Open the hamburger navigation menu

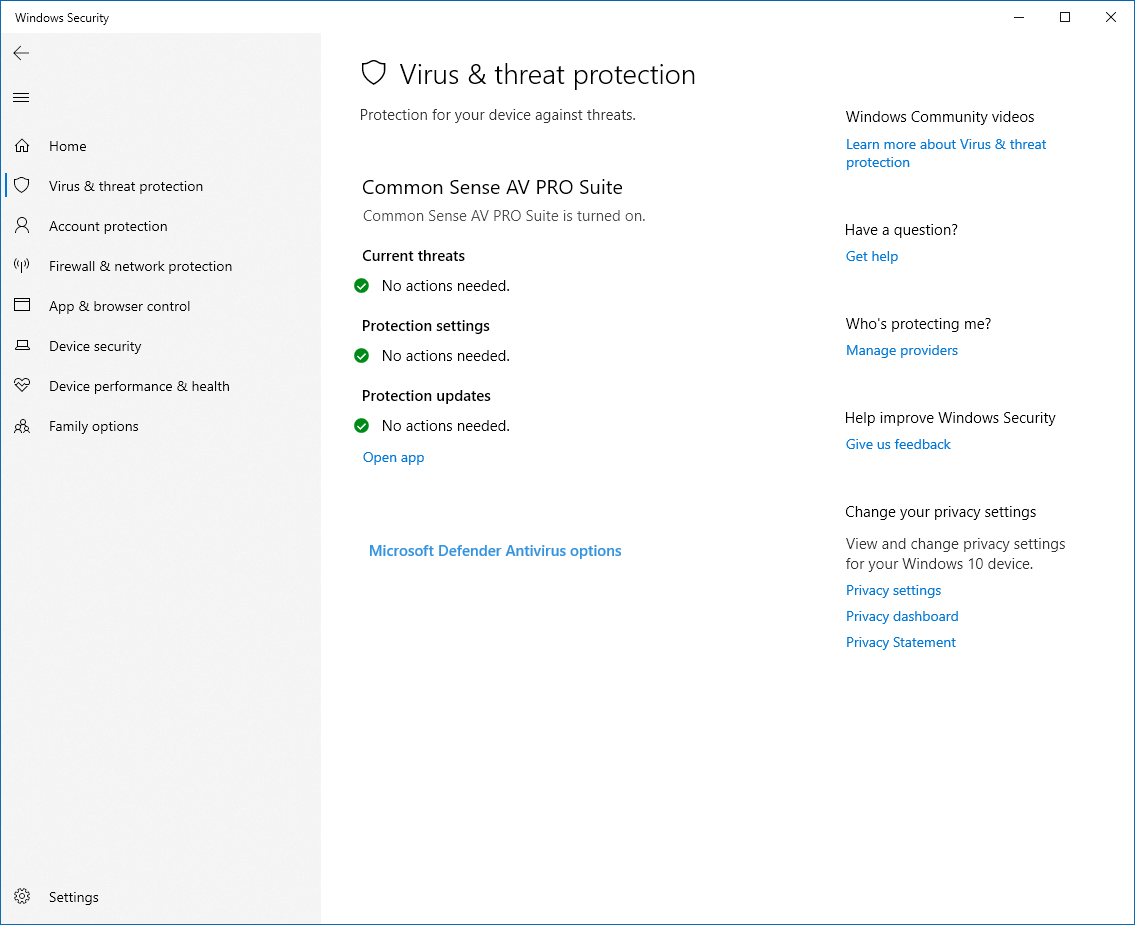(x=21, y=97)
